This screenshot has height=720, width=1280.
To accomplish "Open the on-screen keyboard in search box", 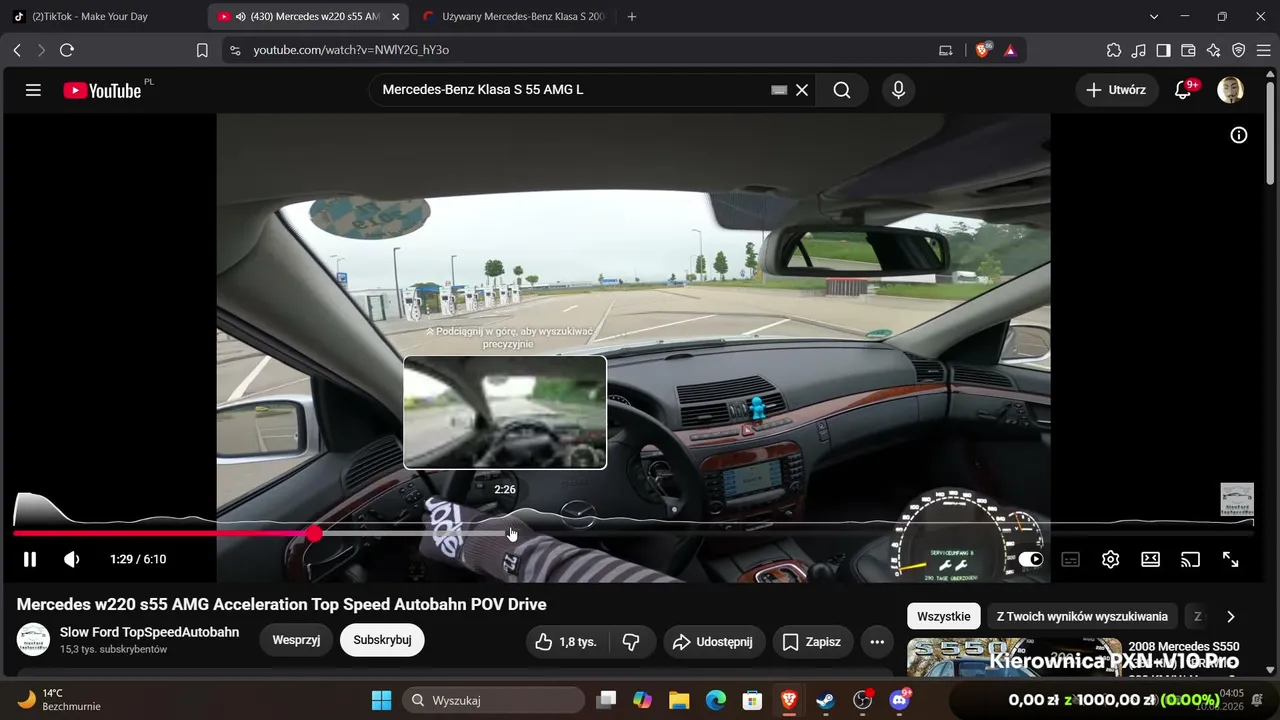I will tap(779, 90).
